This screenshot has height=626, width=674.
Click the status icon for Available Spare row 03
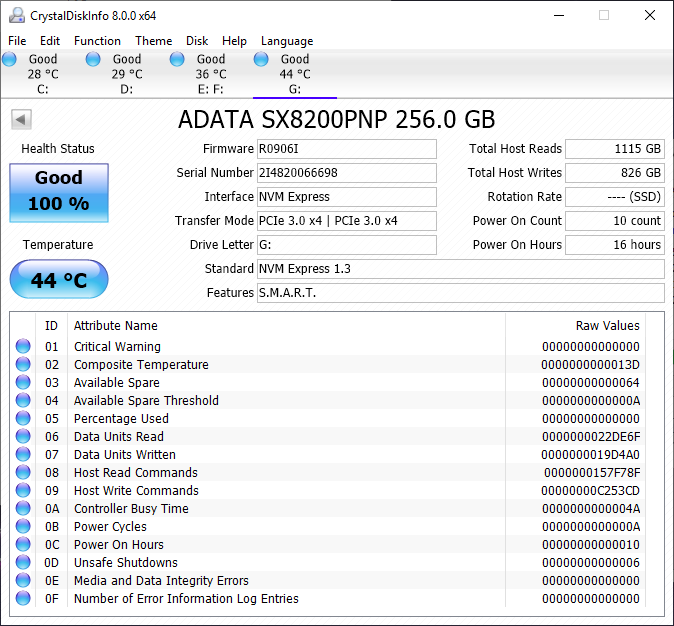point(23,382)
